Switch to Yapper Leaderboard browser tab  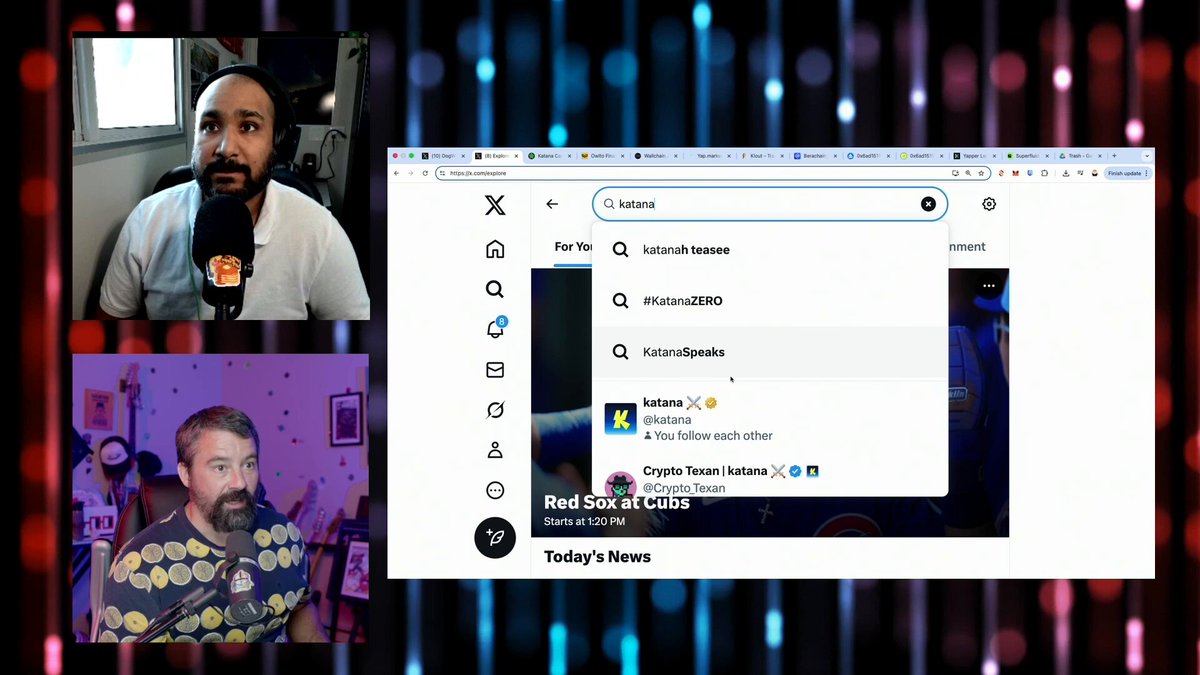coord(975,156)
